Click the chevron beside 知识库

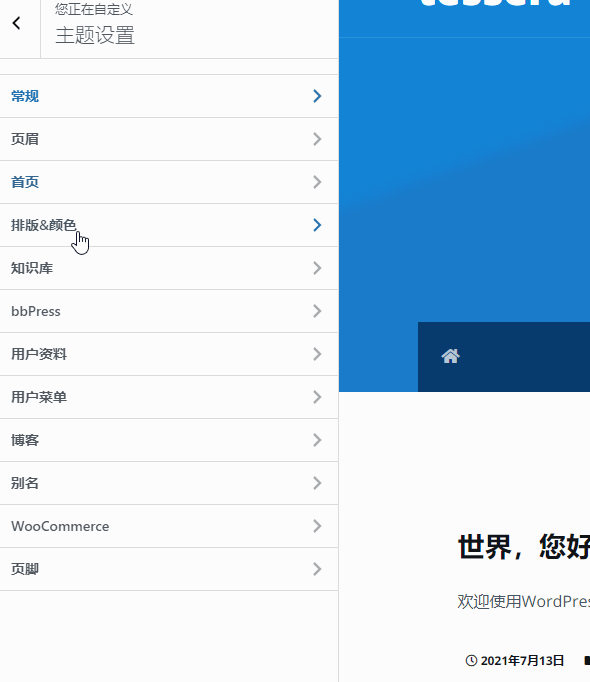pyautogui.click(x=317, y=268)
